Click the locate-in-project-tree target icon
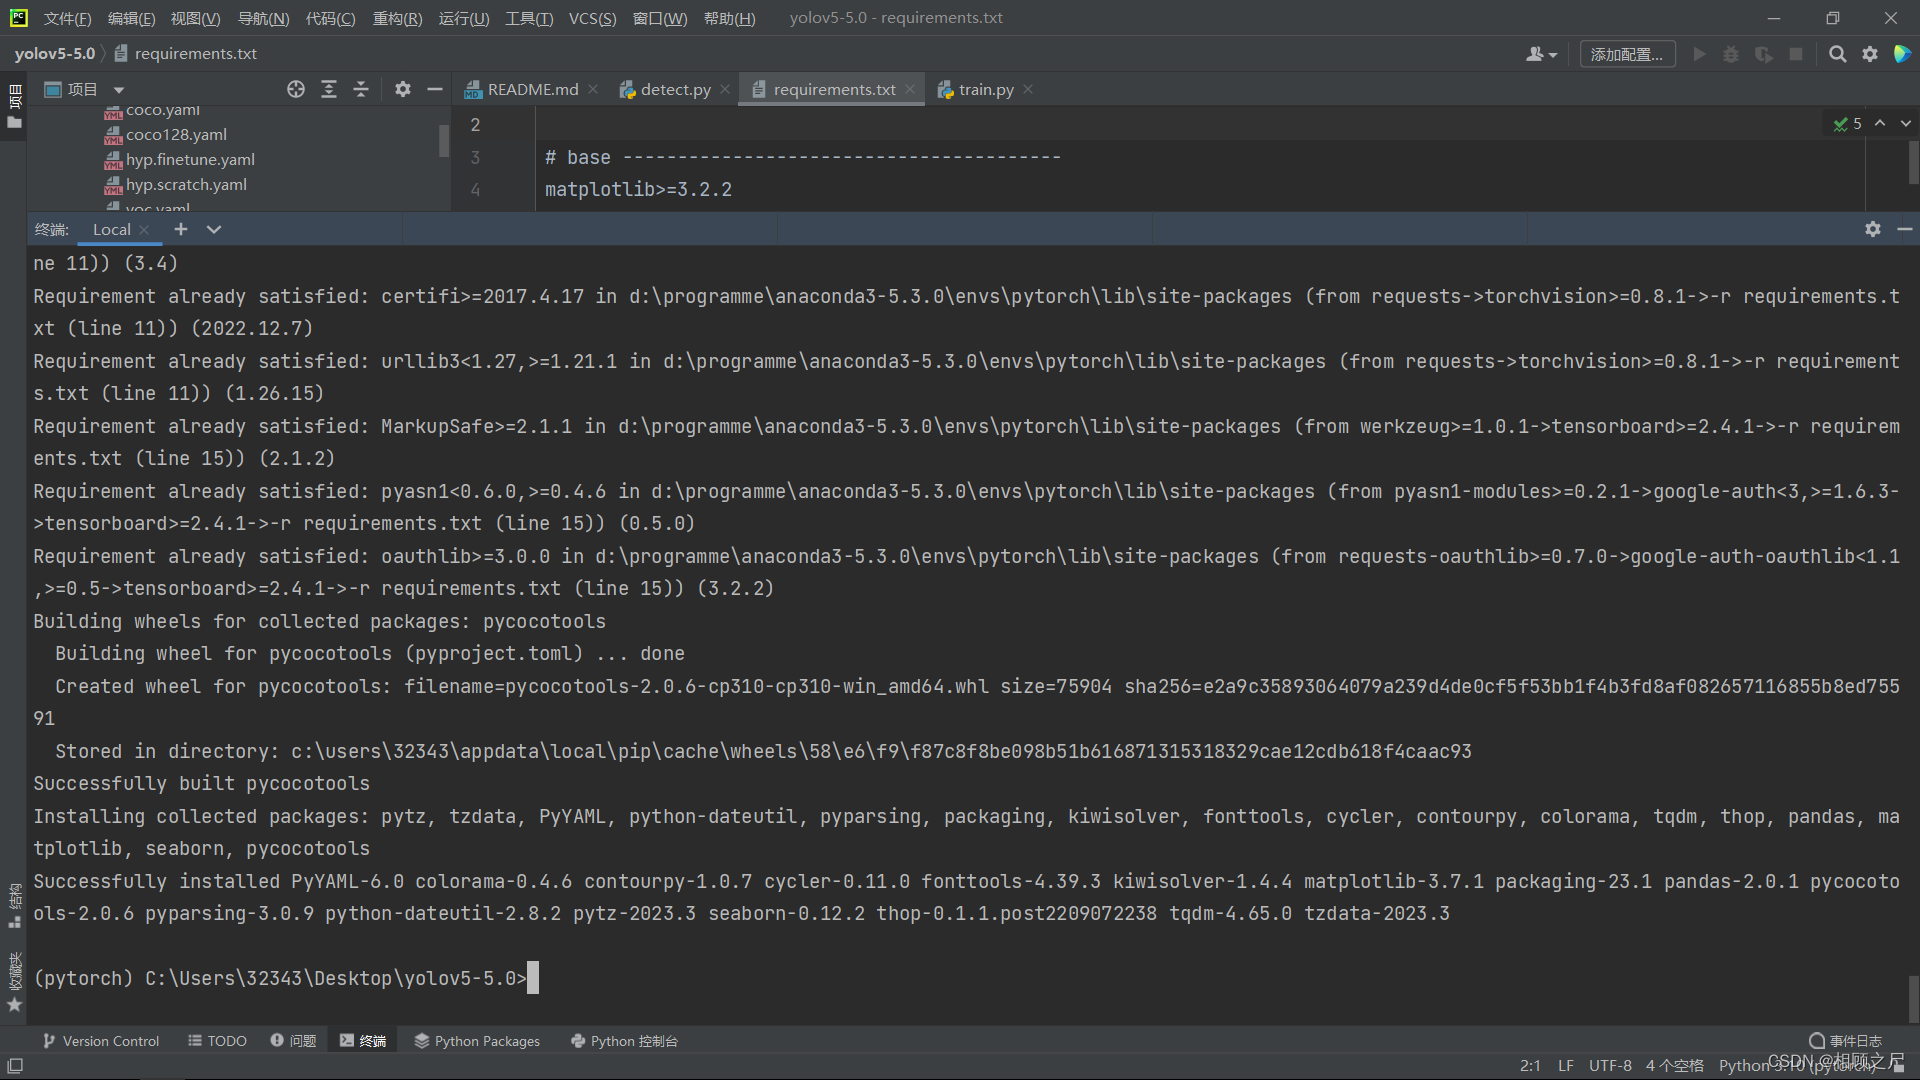 296,90
